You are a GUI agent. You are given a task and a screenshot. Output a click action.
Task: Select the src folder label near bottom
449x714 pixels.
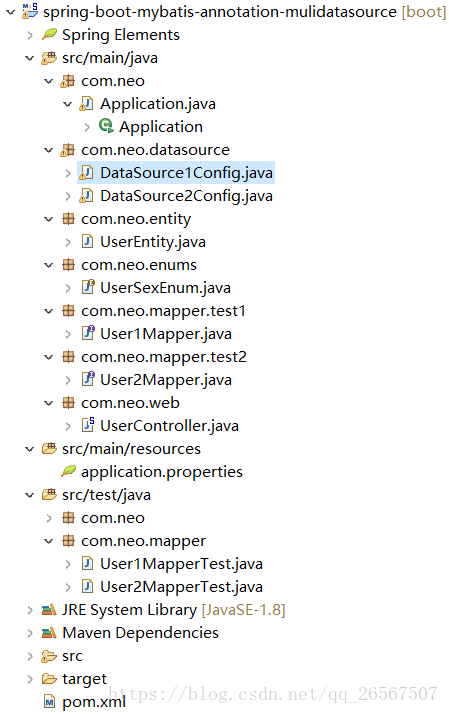coord(72,656)
